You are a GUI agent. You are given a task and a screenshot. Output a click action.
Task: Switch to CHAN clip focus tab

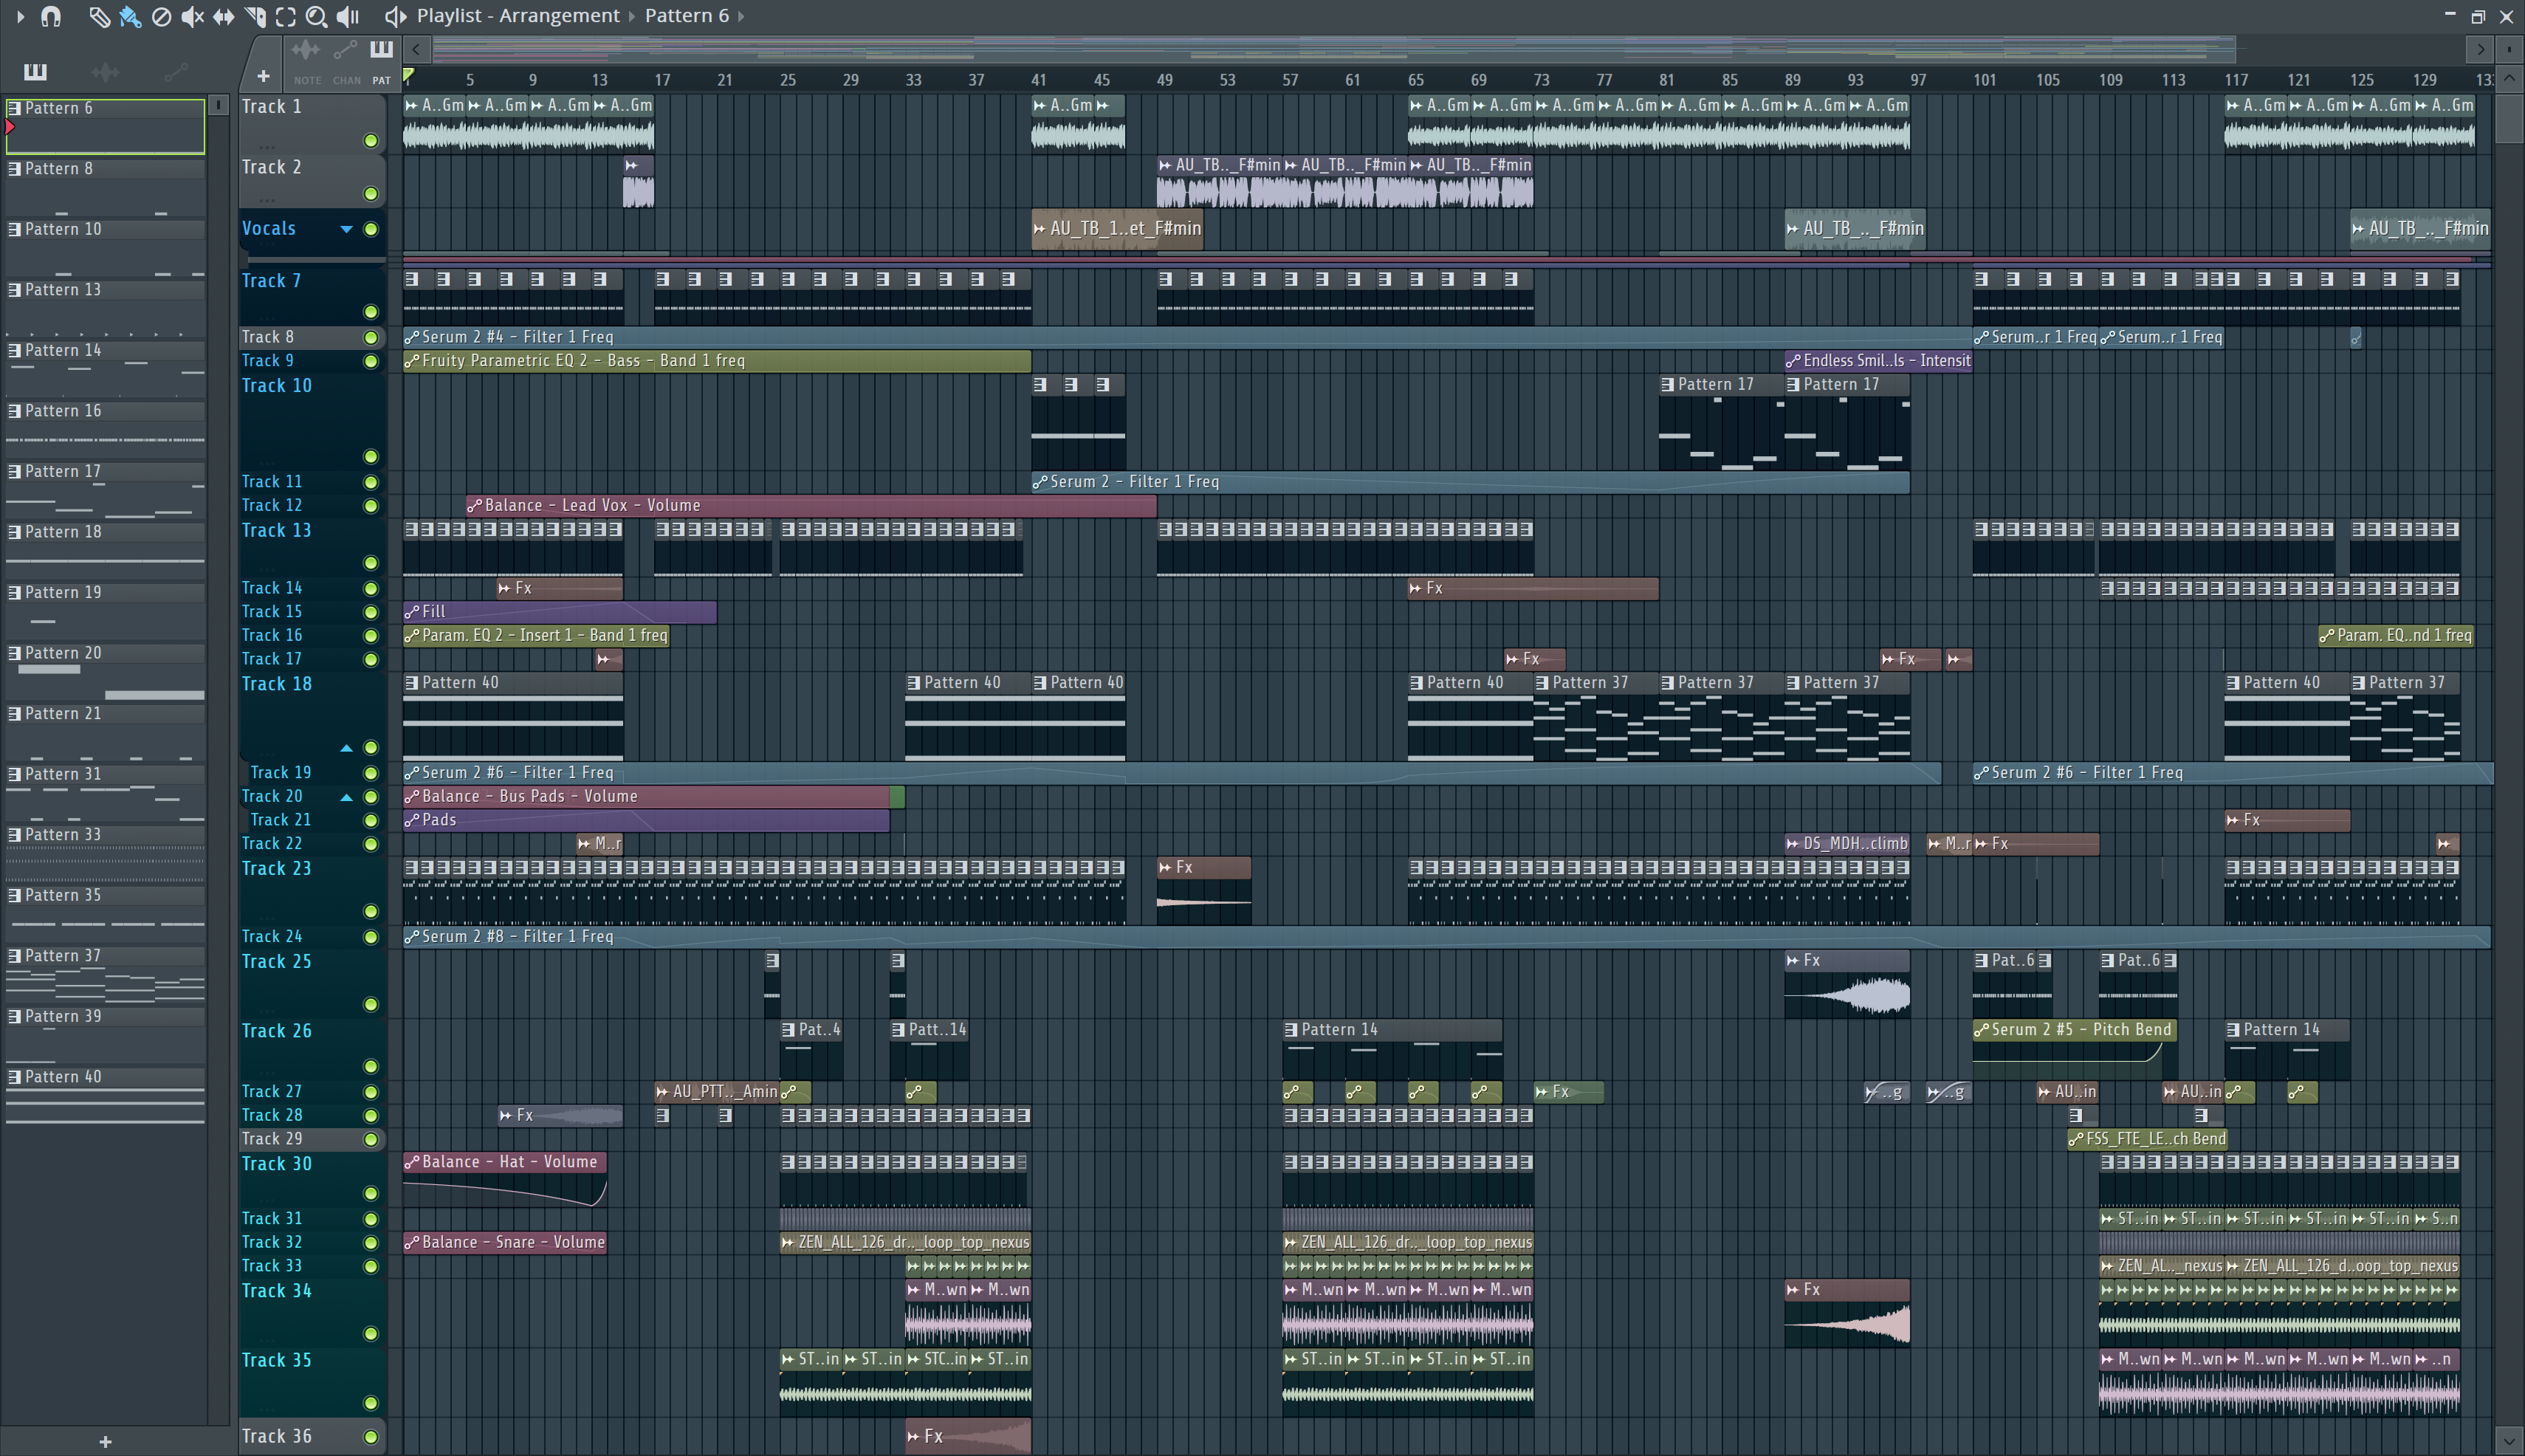[346, 62]
